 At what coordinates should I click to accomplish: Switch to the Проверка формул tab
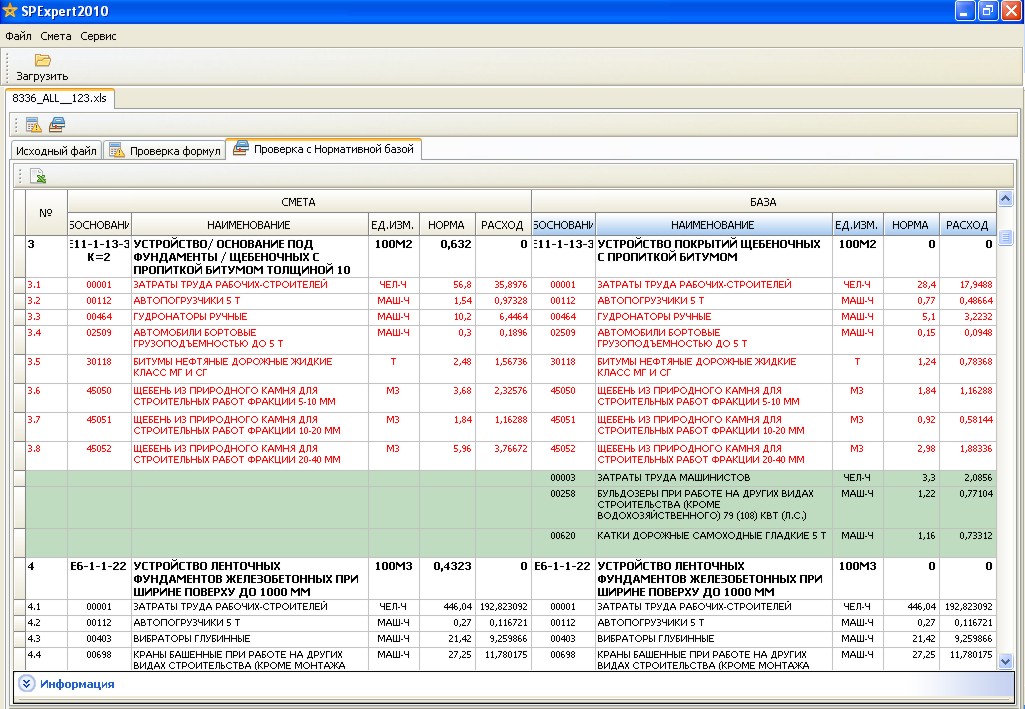[166, 151]
